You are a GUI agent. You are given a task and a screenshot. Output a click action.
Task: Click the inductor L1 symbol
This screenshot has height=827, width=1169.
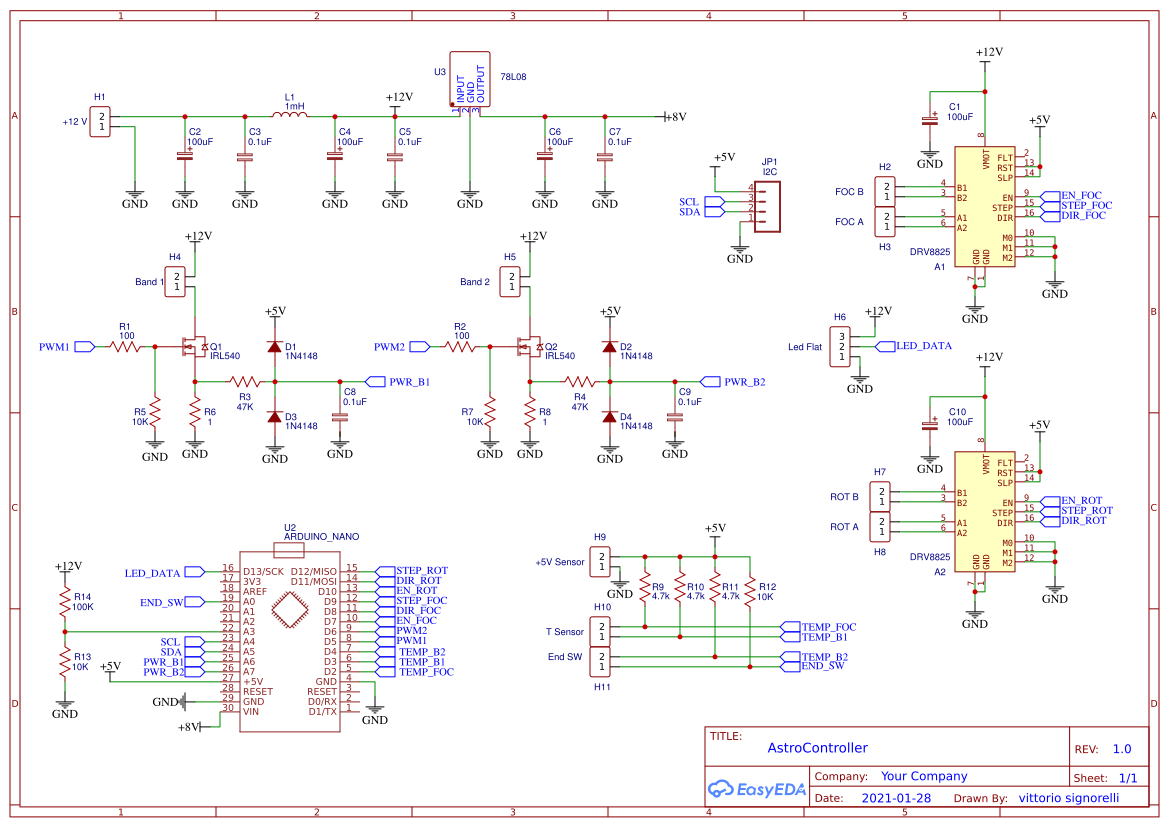click(292, 113)
